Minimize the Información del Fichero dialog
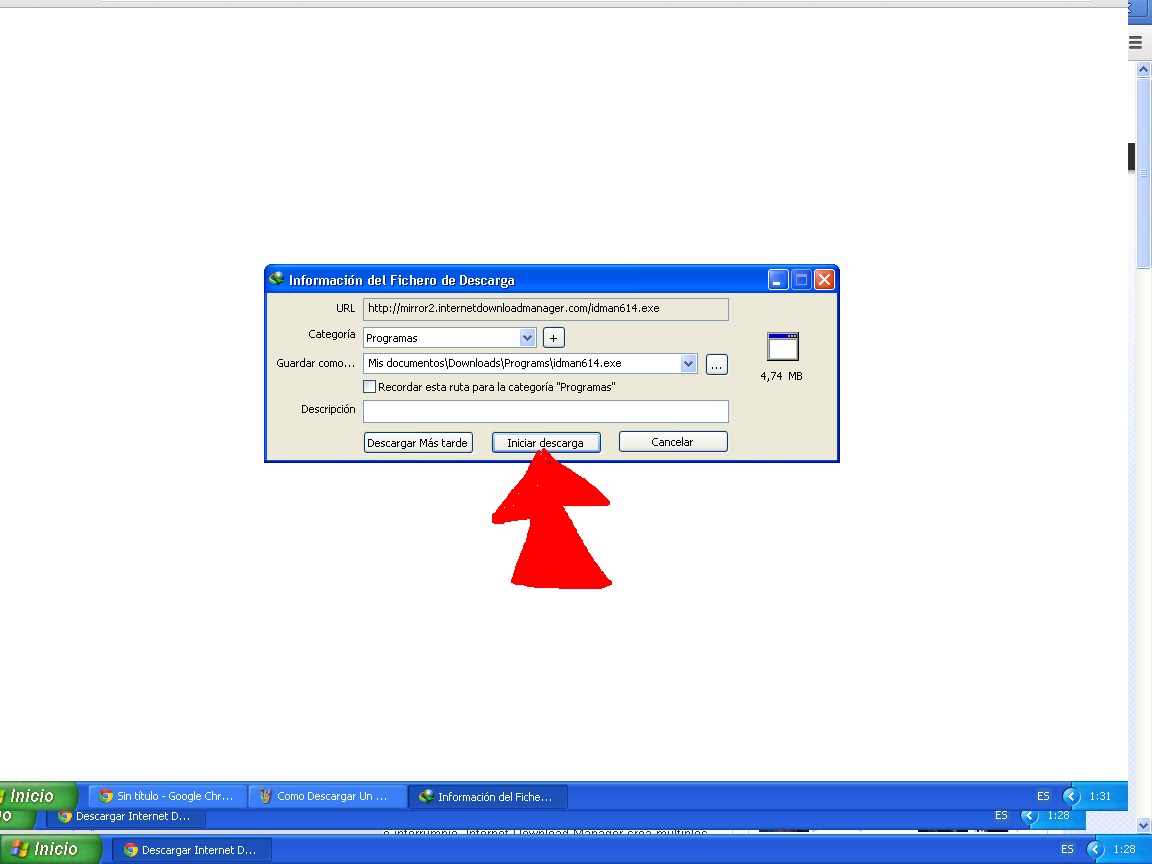This screenshot has height=864, width=1152. (x=778, y=280)
